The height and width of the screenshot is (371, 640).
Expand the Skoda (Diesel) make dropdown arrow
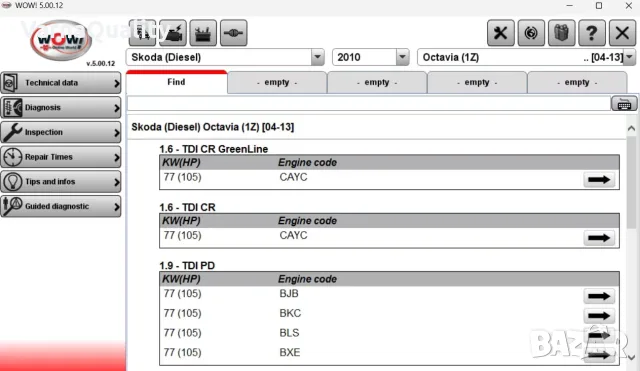click(318, 57)
